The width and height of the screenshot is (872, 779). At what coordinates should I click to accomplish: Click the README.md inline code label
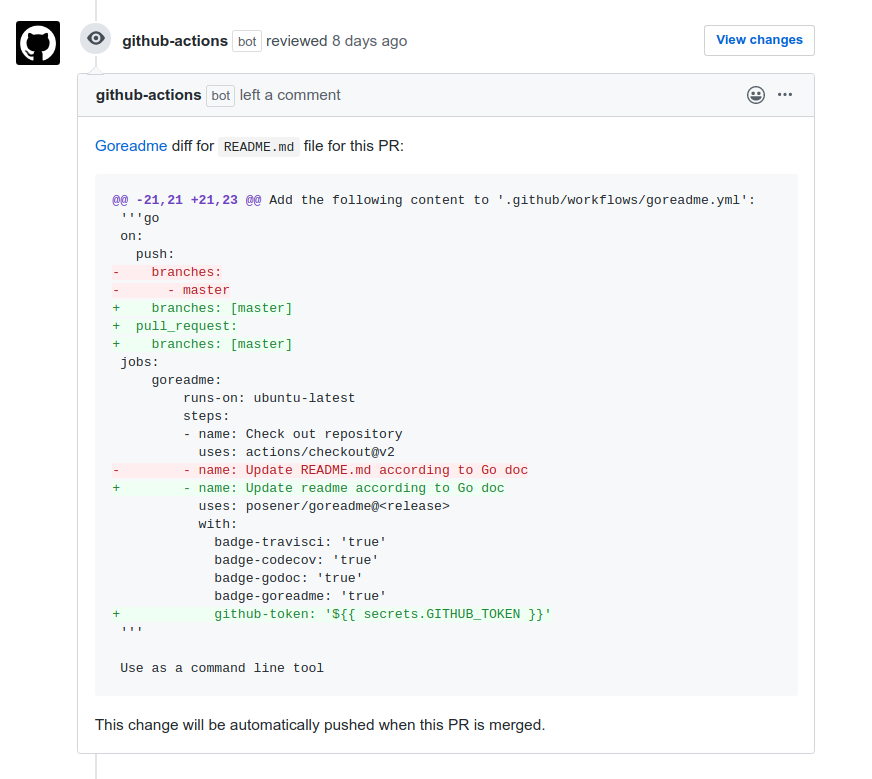coord(258,146)
